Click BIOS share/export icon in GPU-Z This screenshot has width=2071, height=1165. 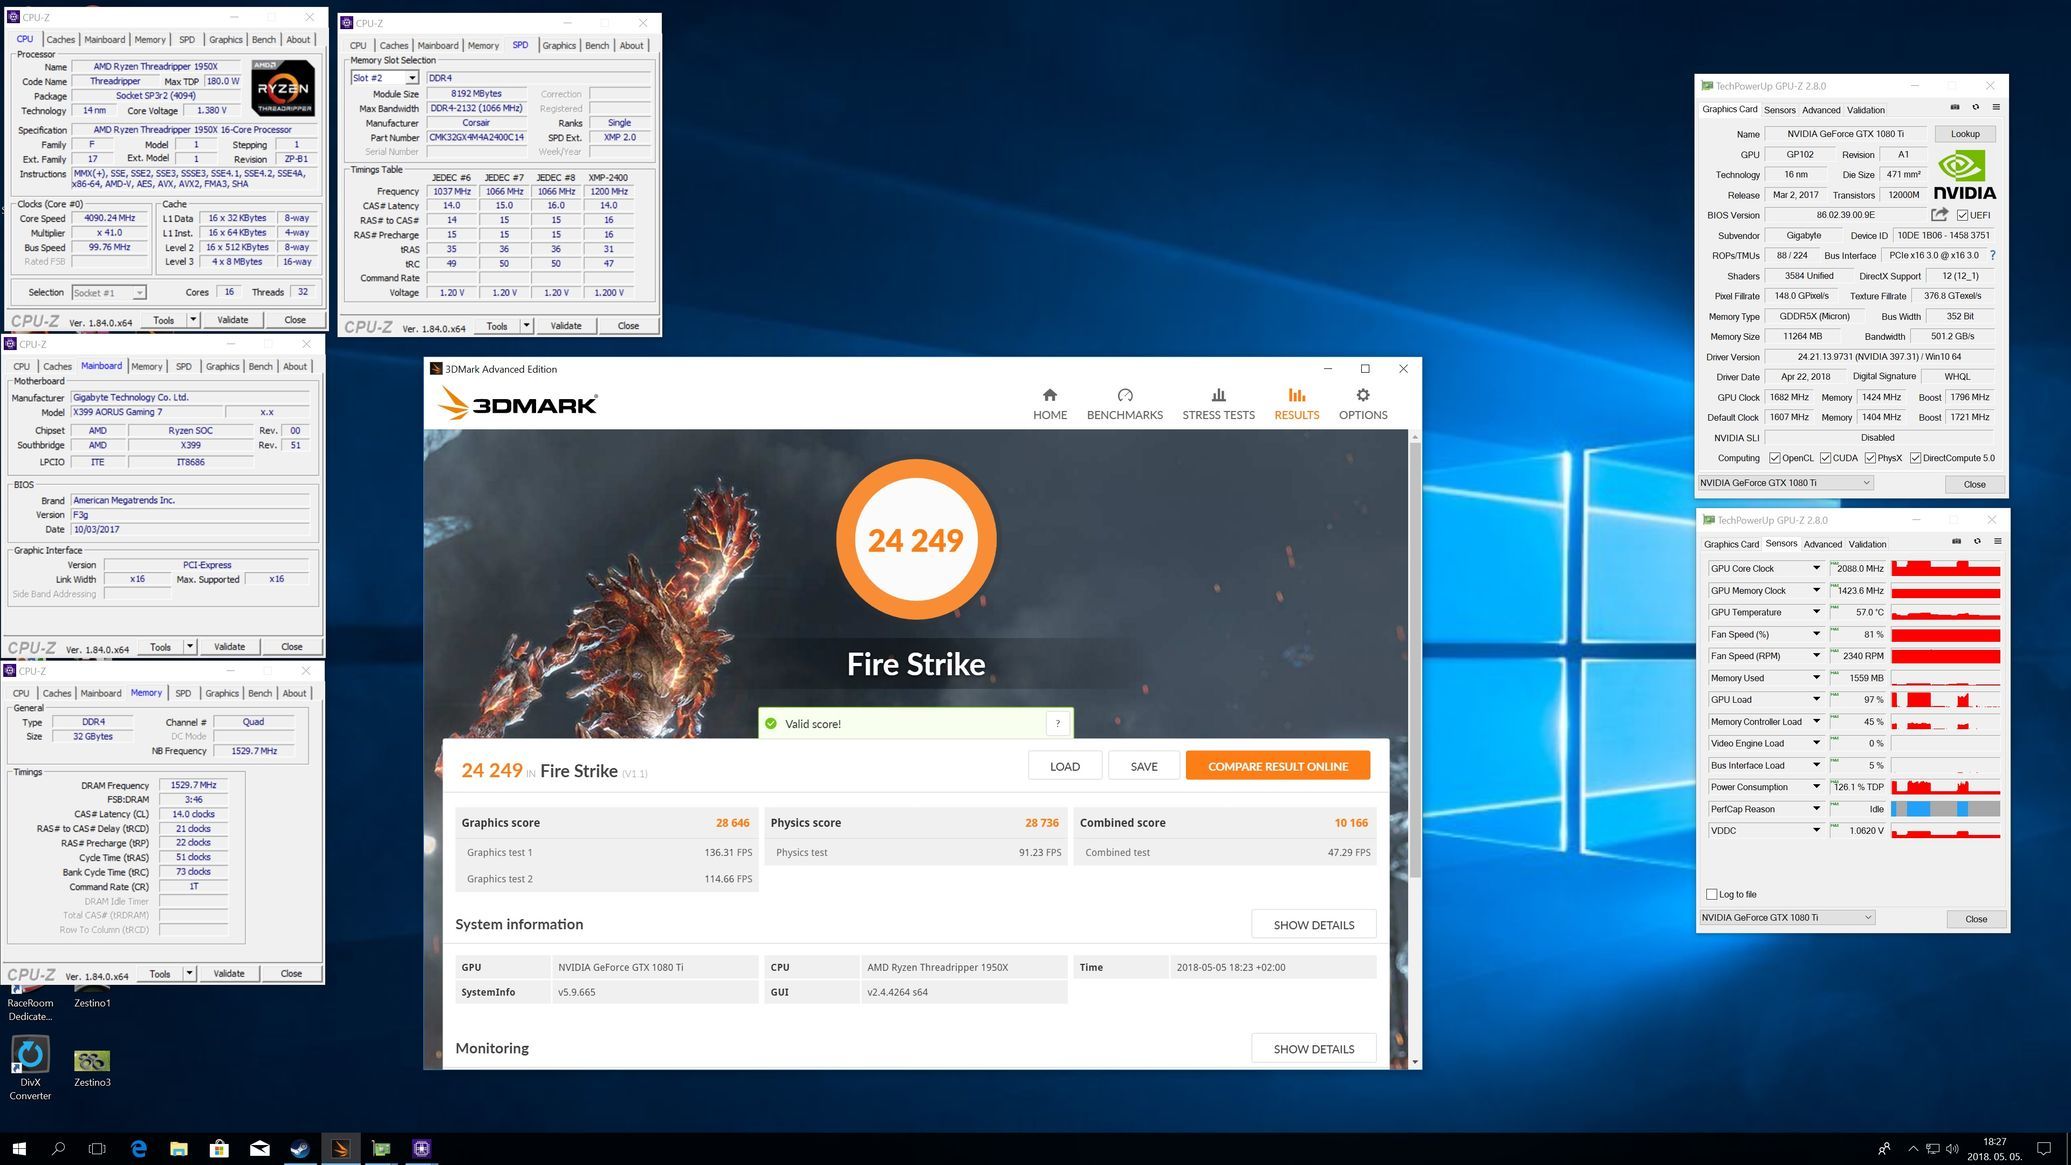click(1939, 215)
